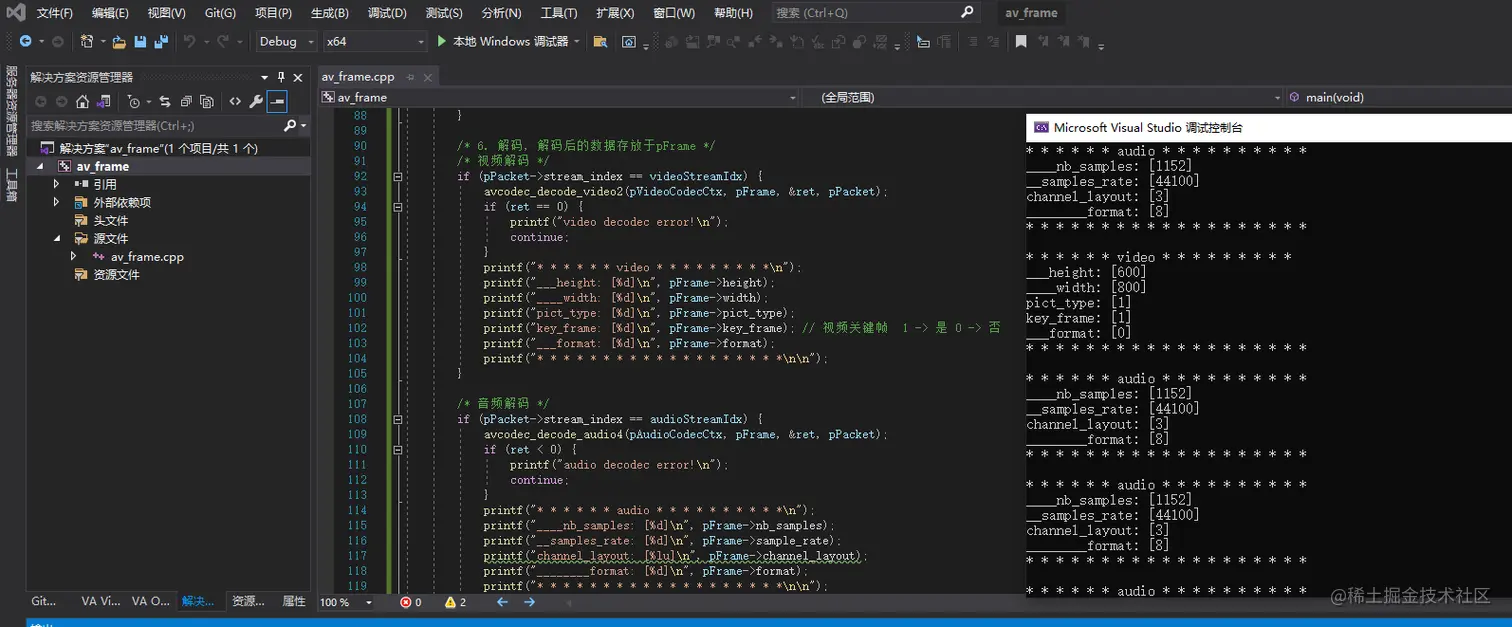Image resolution: width=1512 pixels, height=627 pixels.
Task: Close the Solution Explorer panel
Action: [x=298, y=77]
